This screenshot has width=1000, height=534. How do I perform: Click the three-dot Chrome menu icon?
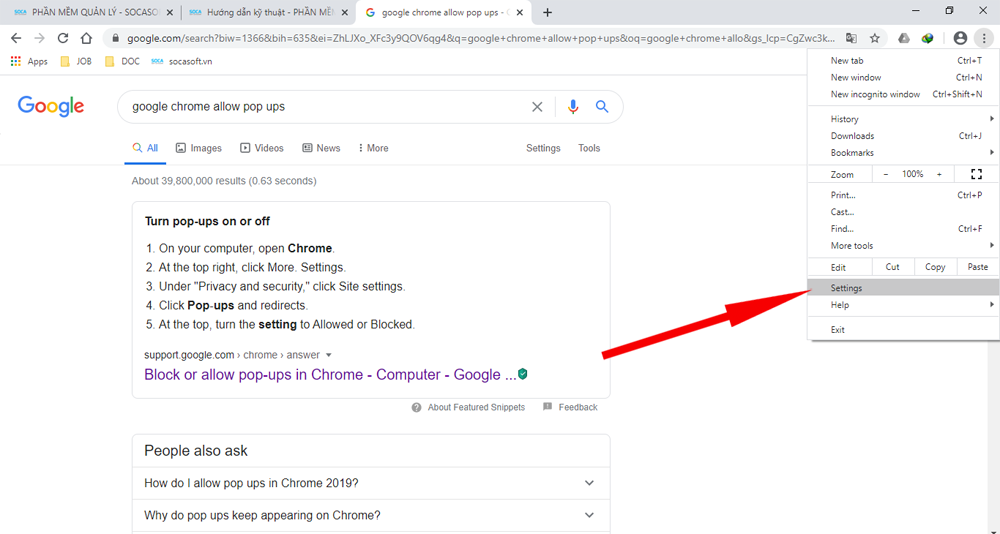pos(984,38)
